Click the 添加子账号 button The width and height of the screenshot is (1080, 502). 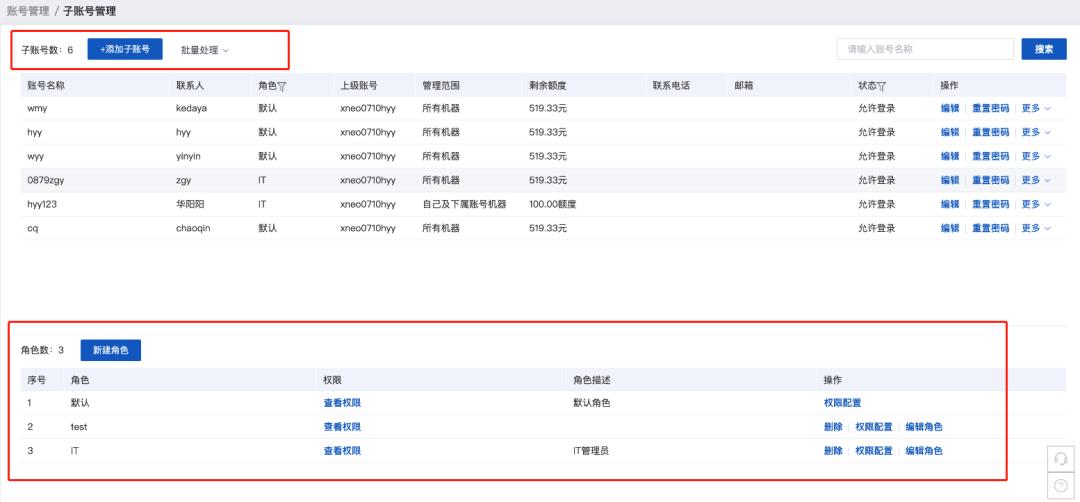click(125, 50)
